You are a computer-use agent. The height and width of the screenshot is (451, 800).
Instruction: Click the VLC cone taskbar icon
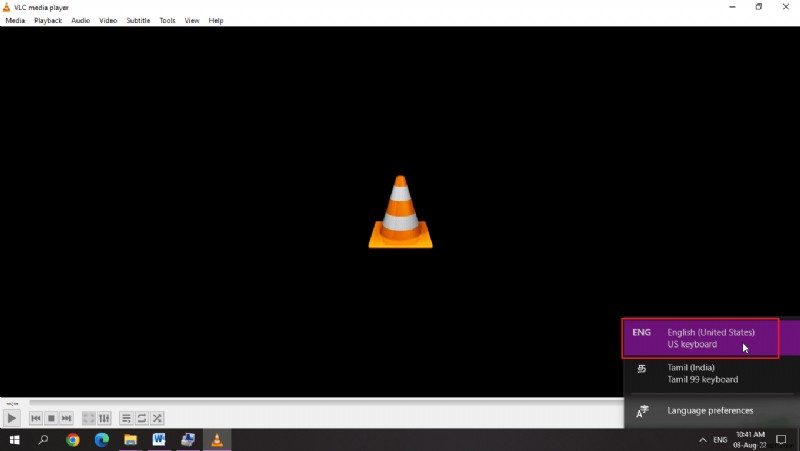(x=217, y=440)
